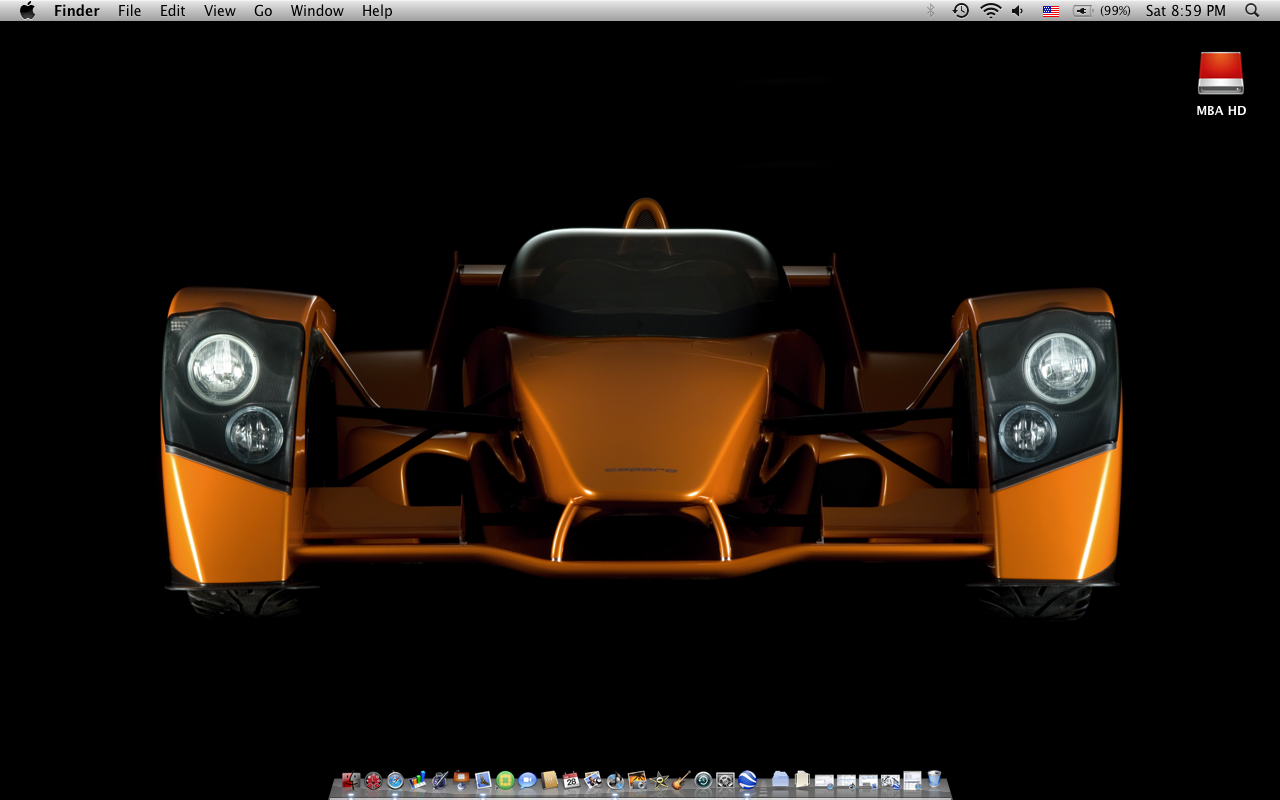
Task: Click the volume speaker icon
Action: [1018, 11]
